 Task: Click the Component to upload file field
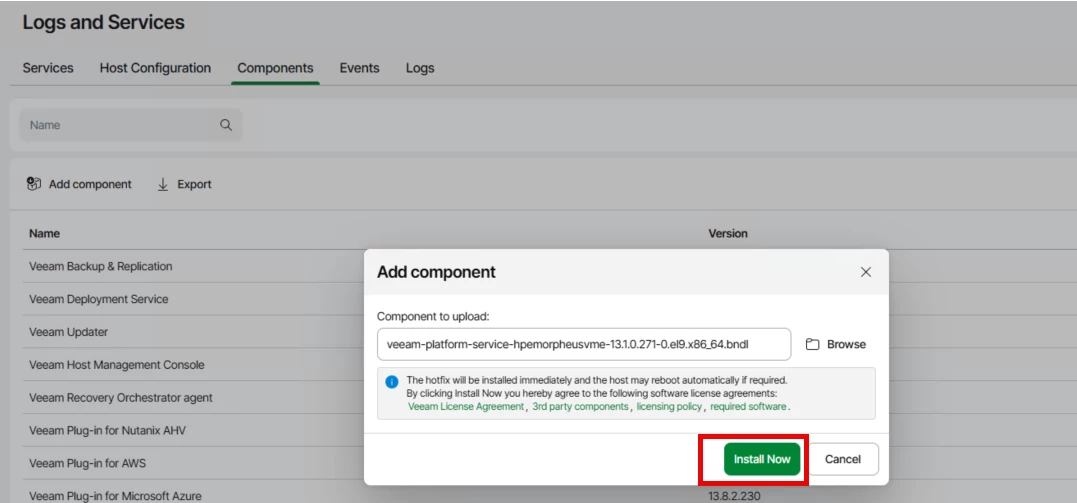pos(584,344)
